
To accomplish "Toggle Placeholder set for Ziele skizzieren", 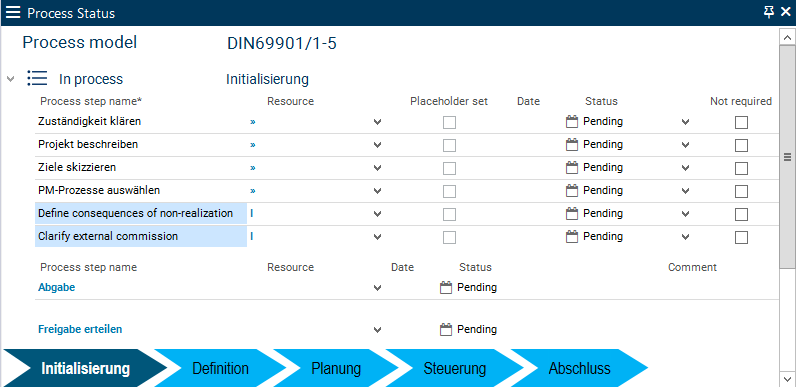I will click(x=449, y=168).
